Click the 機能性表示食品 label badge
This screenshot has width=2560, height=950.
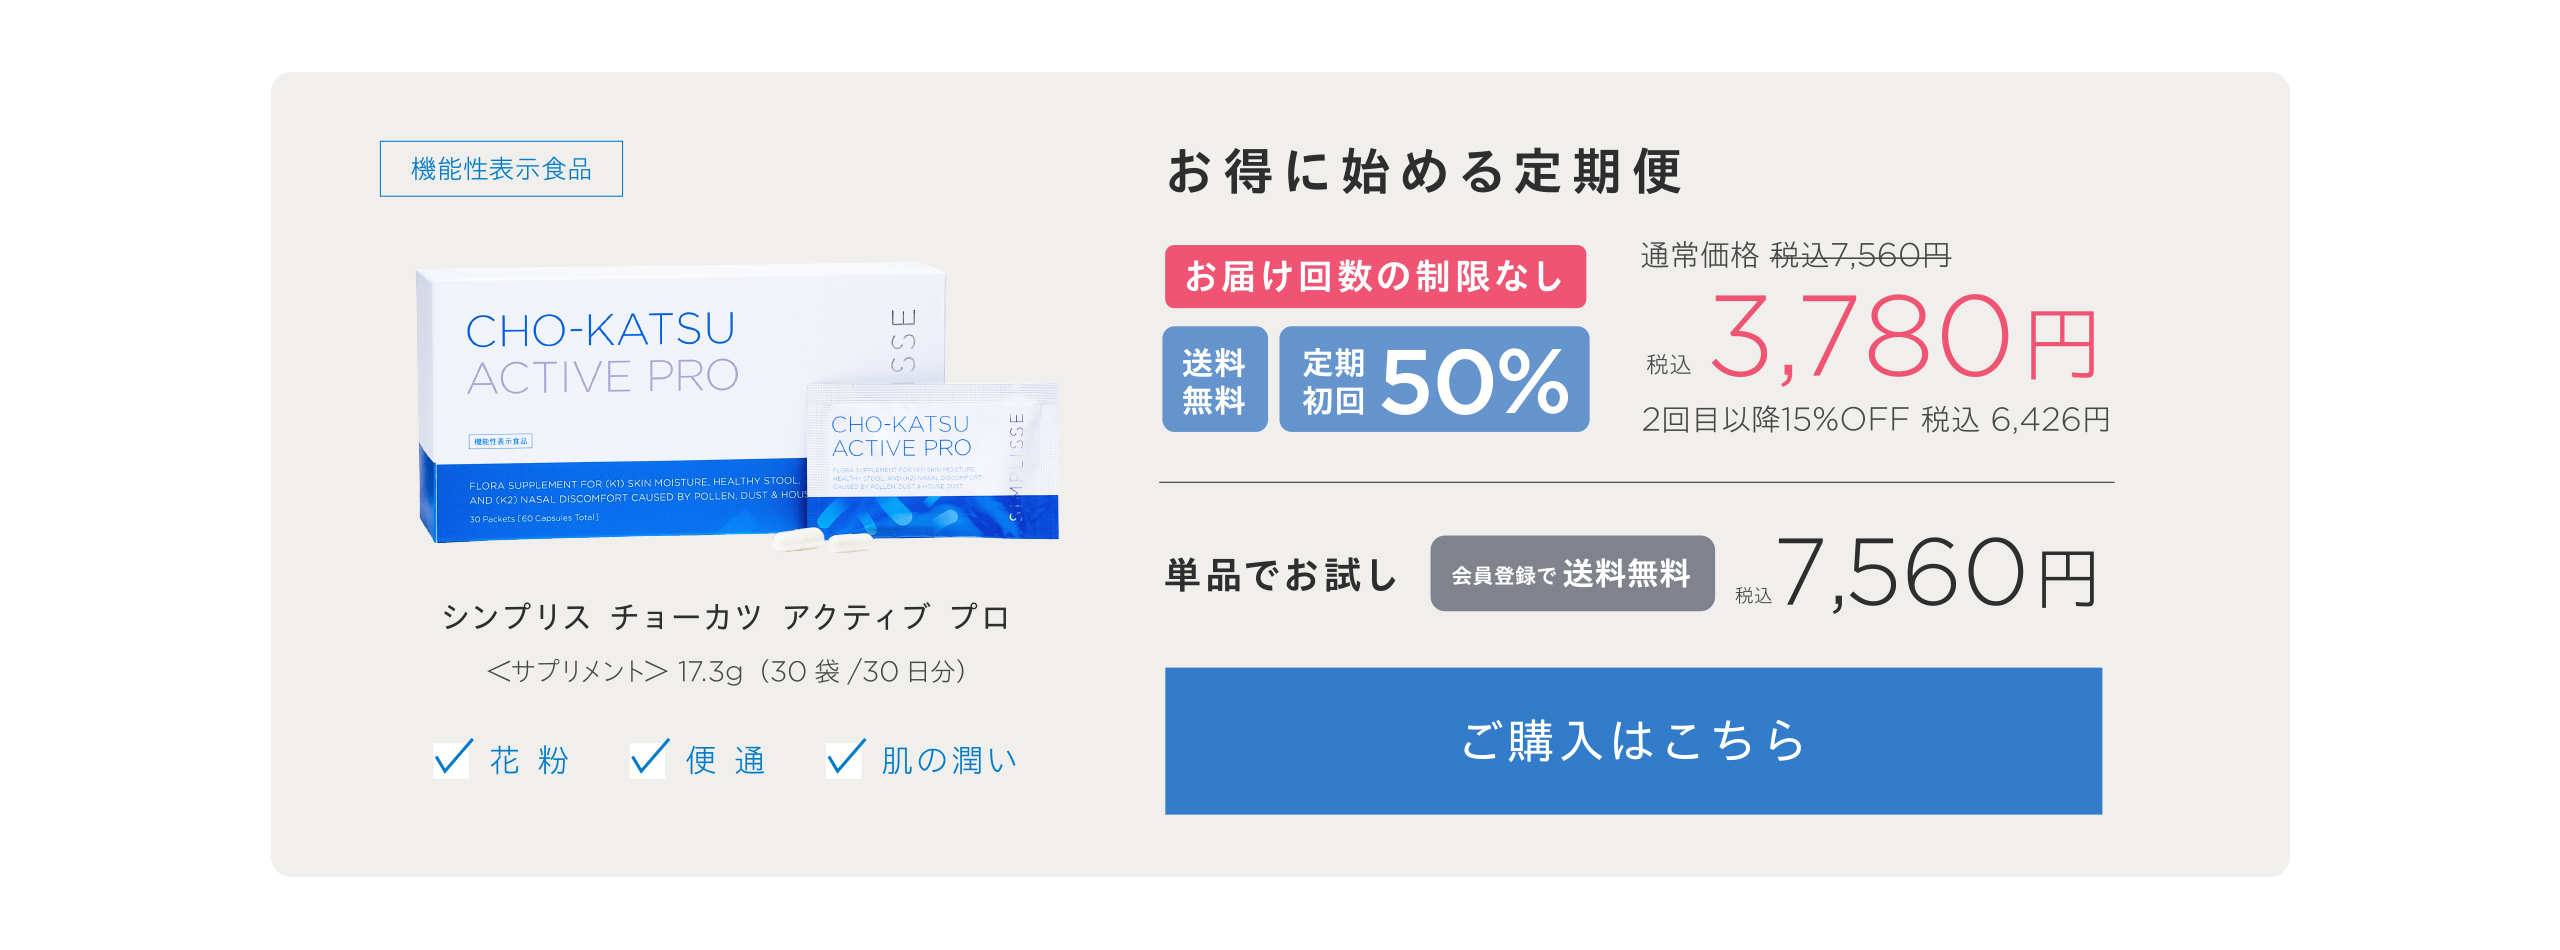click(501, 169)
